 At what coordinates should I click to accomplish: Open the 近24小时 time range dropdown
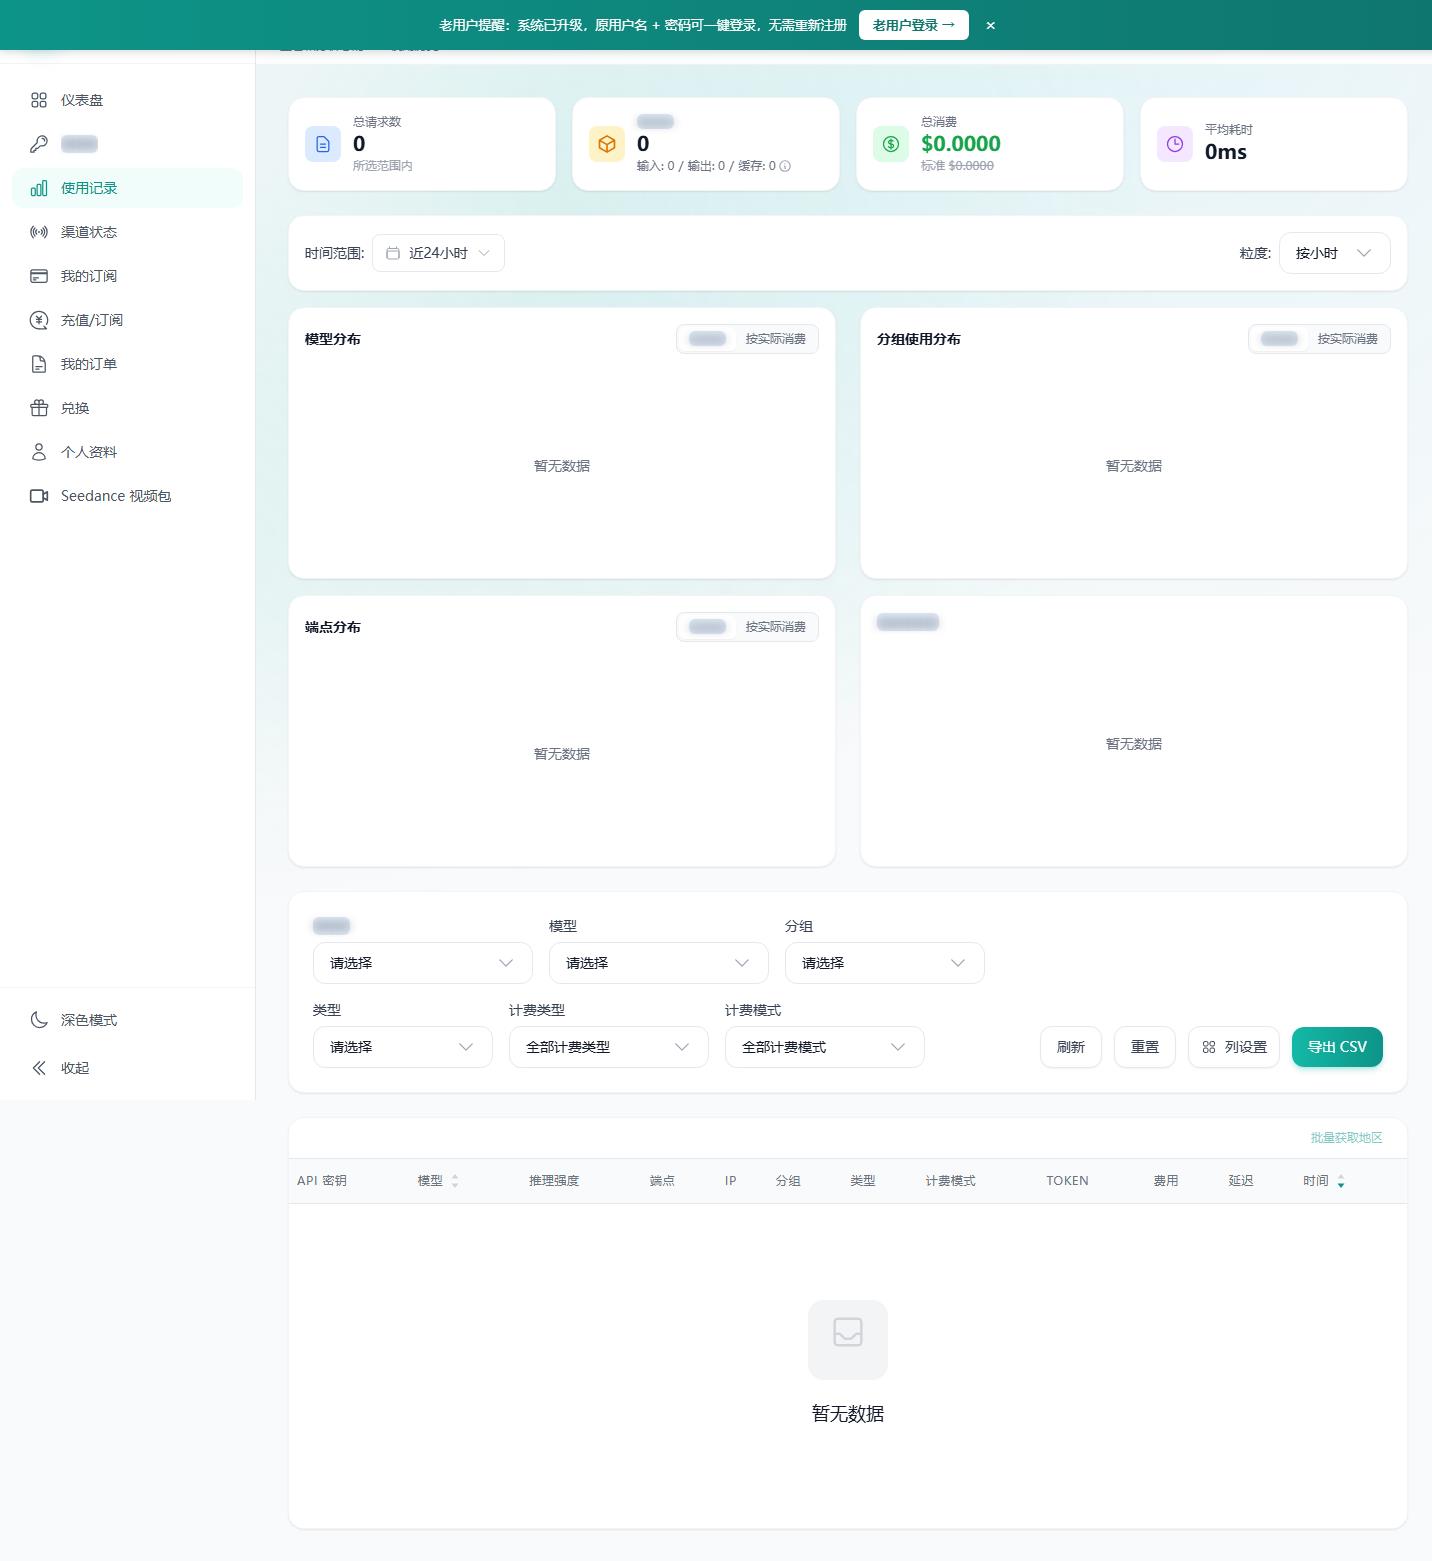[438, 253]
